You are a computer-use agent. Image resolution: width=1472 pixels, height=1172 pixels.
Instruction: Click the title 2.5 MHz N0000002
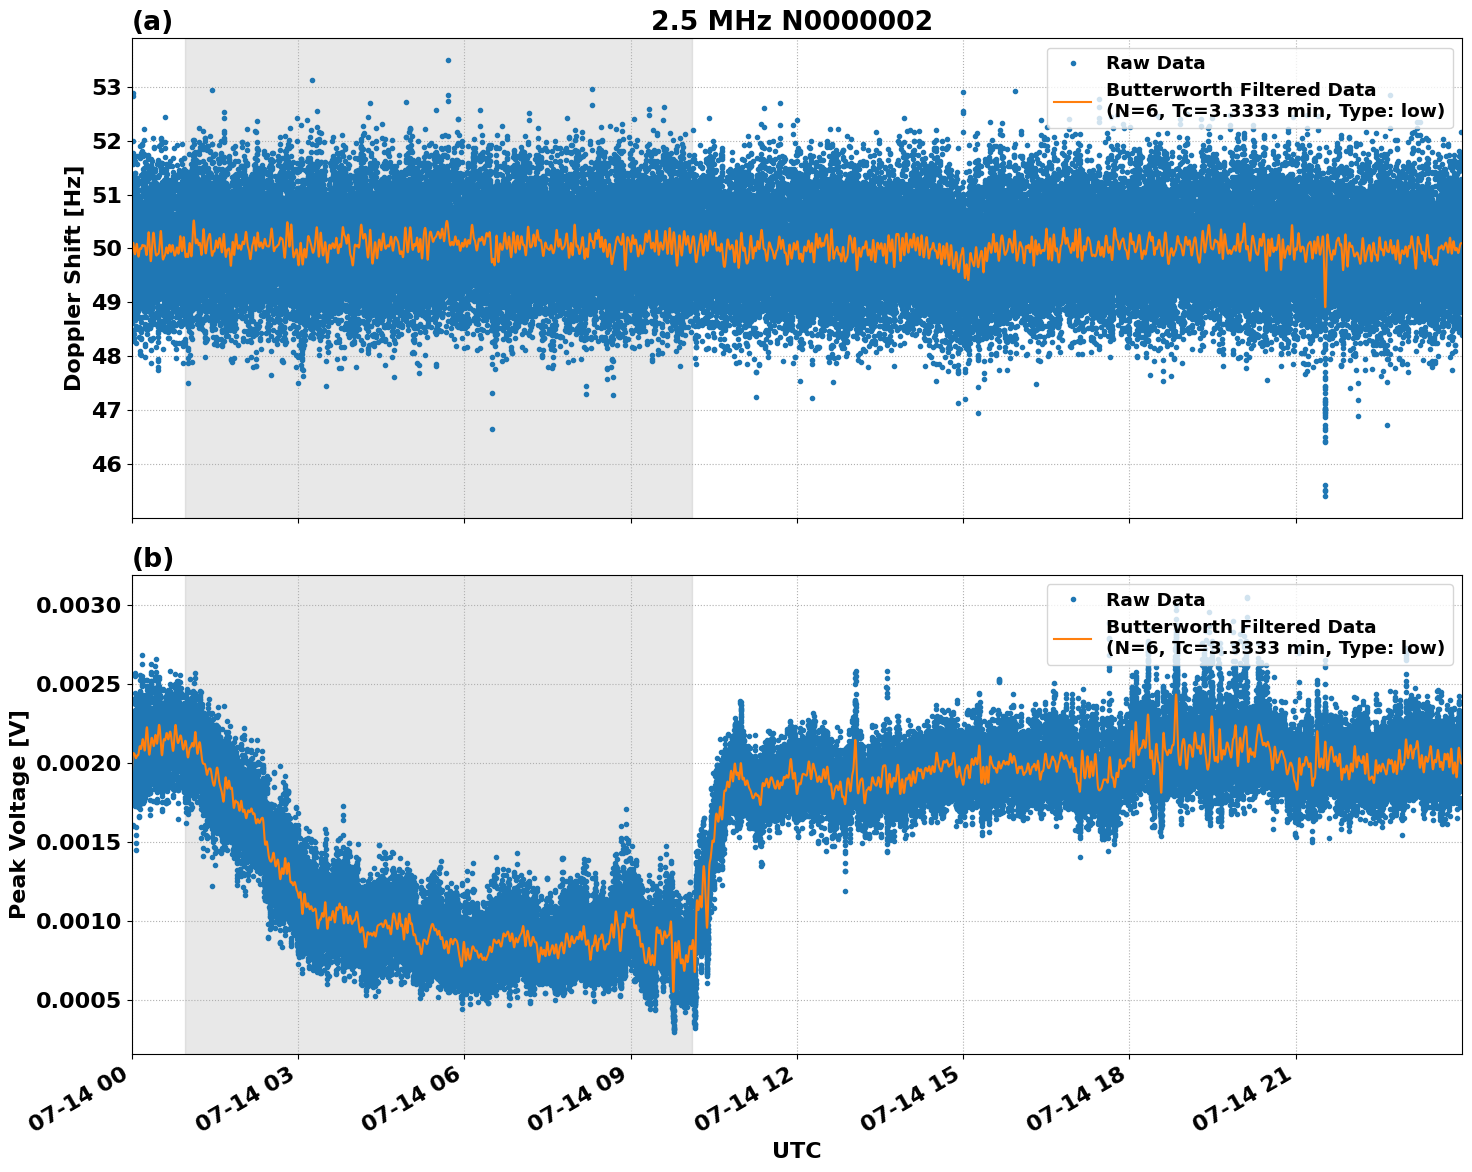coord(794,18)
